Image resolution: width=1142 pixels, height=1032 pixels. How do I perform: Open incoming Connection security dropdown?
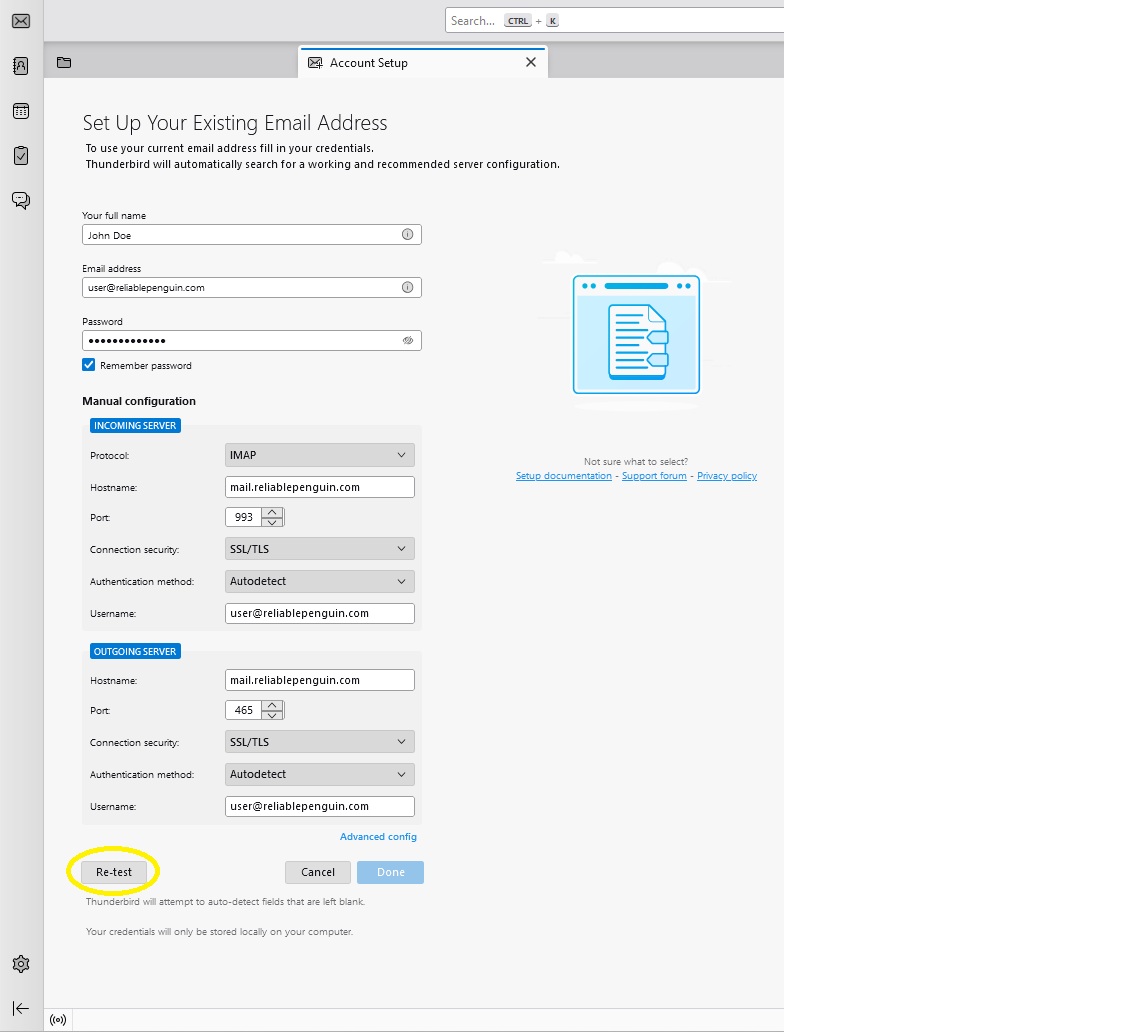(319, 549)
